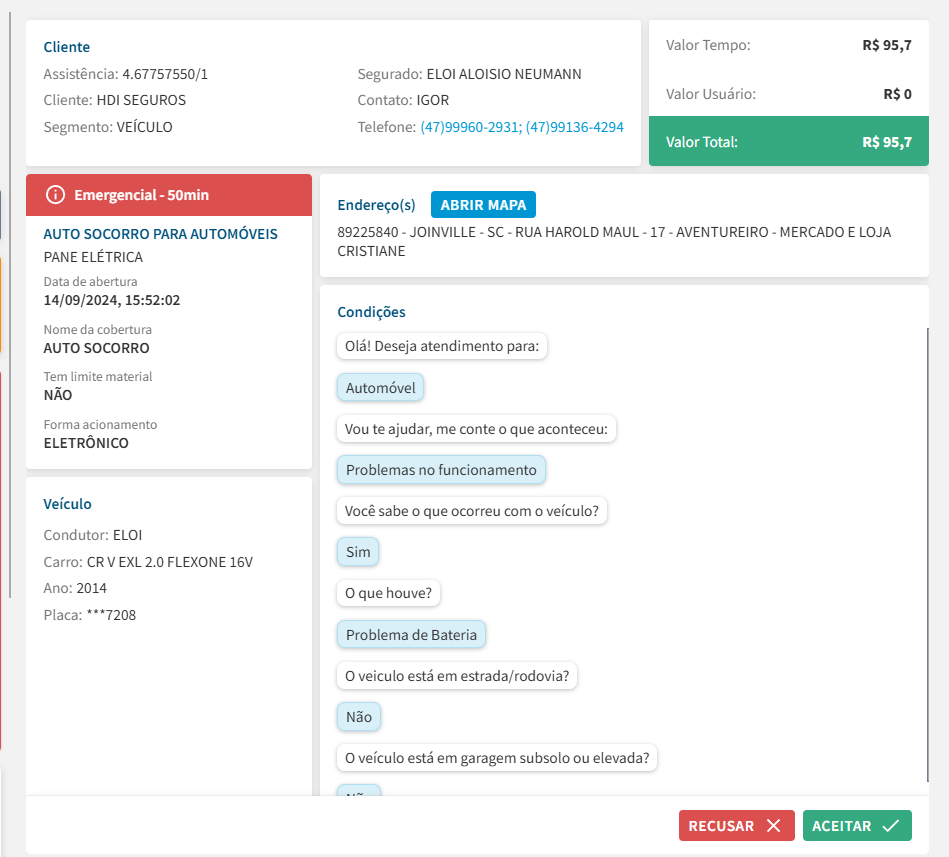Call phone number (47)99960-2931
949x857 pixels.
click(x=469, y=127)
